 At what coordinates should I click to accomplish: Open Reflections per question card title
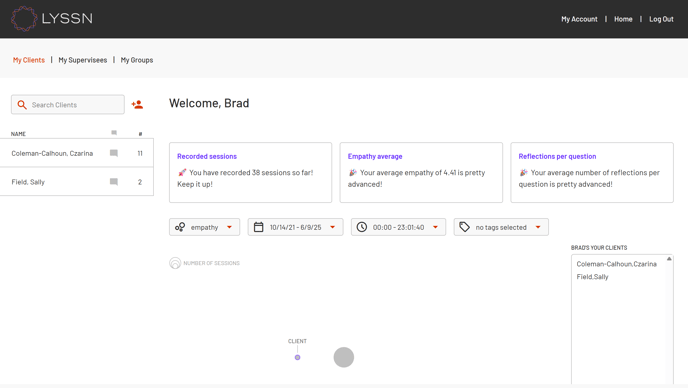[x=557, y=156]
